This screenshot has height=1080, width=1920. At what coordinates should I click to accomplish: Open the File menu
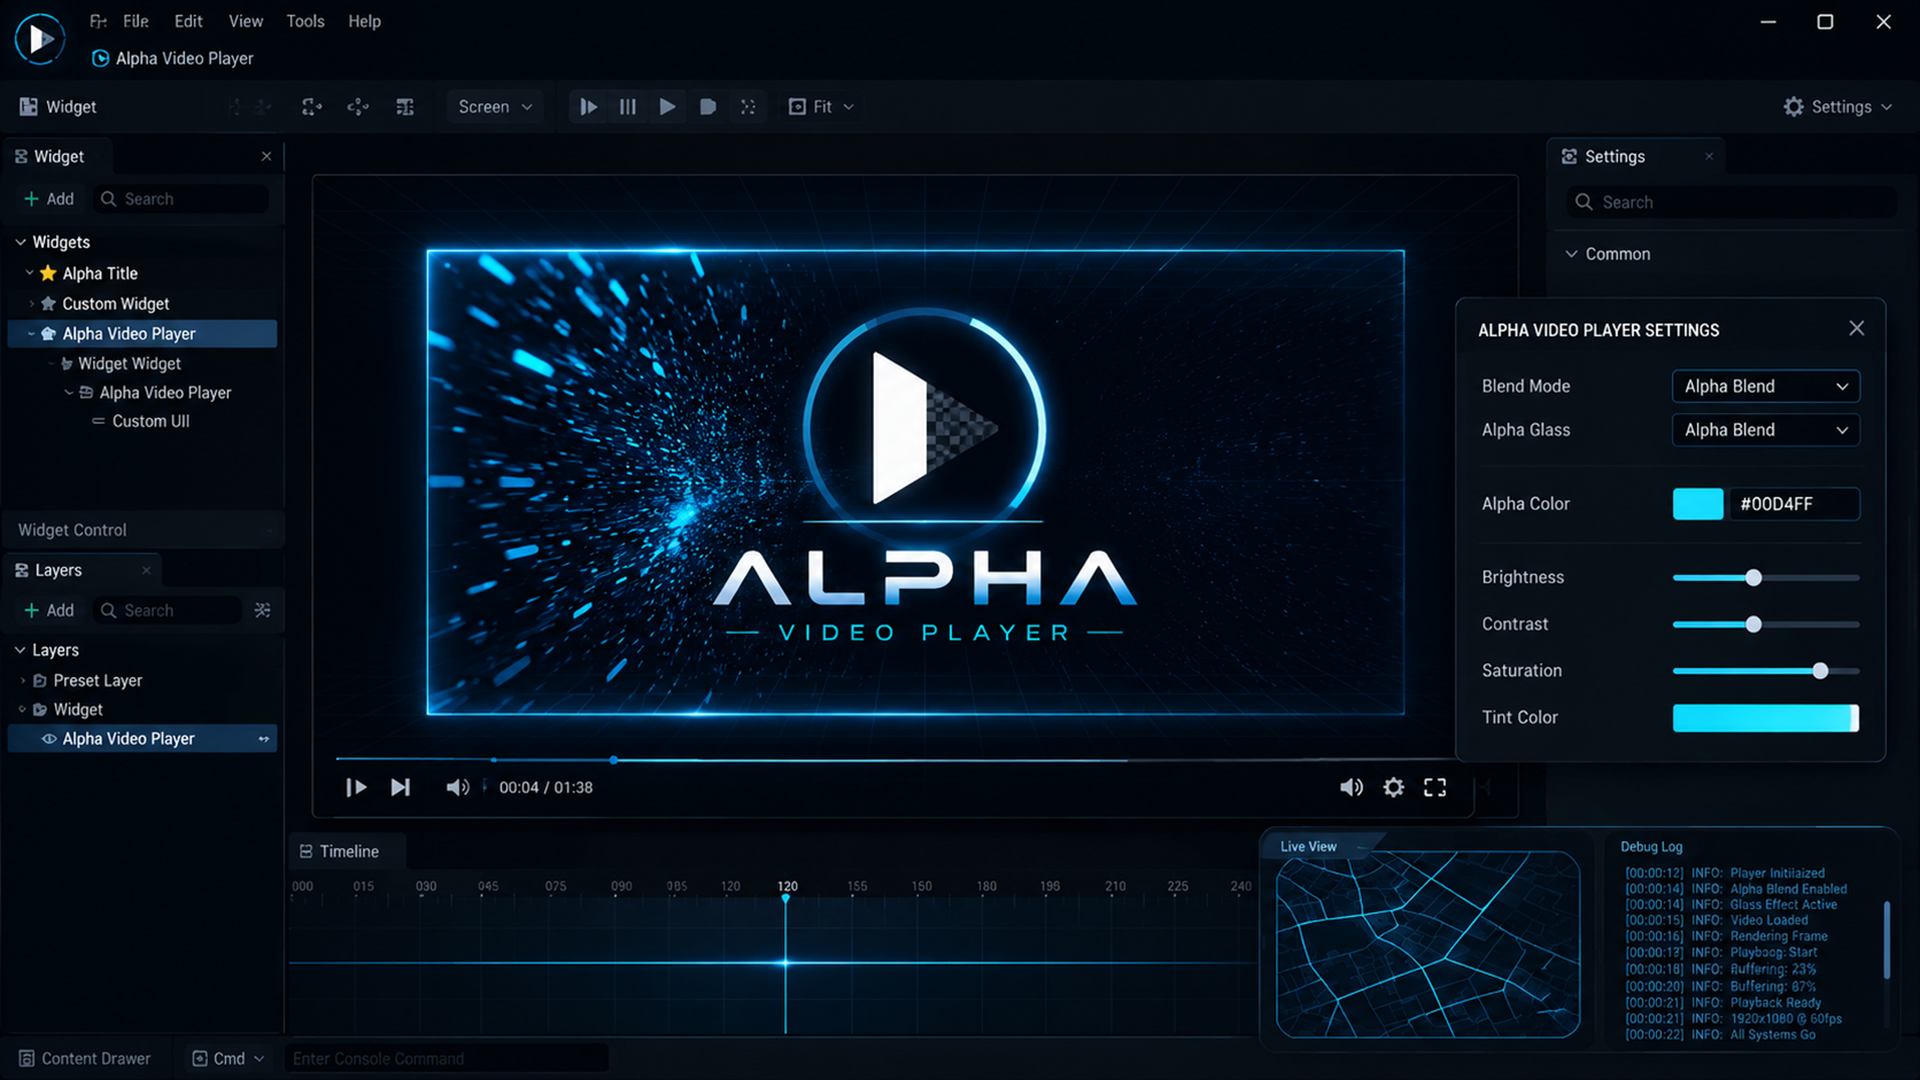pyautogui.click(x=136, y=21)
